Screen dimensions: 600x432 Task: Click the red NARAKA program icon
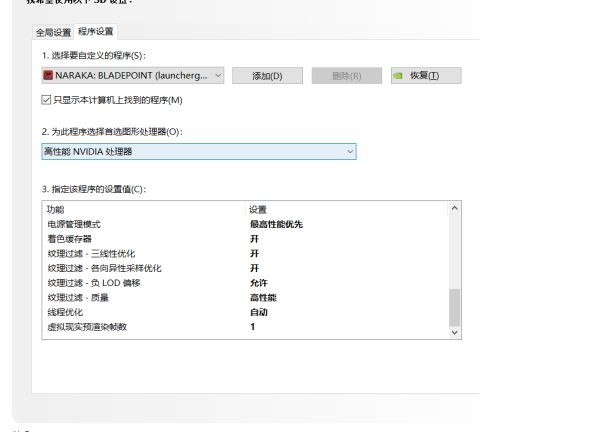click(x=48, y=75)
